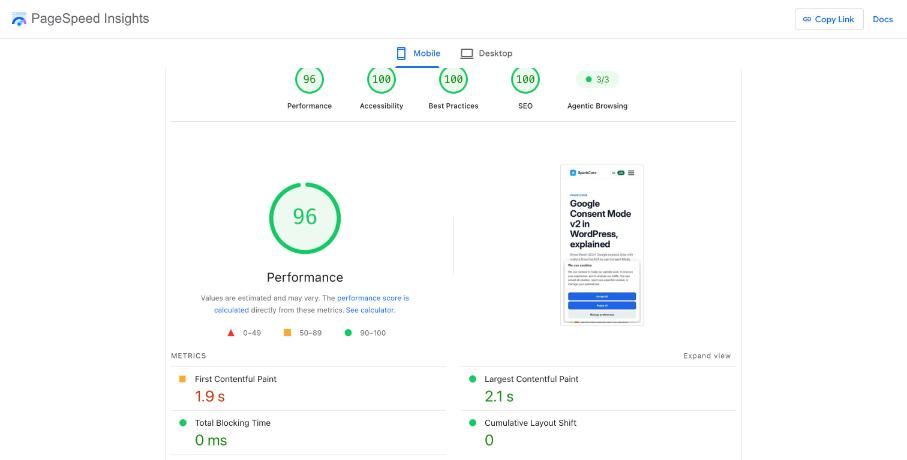907x460 pixels.
Task: Click the 0 ms Total Blocking Time value
Action: (211, 440)
